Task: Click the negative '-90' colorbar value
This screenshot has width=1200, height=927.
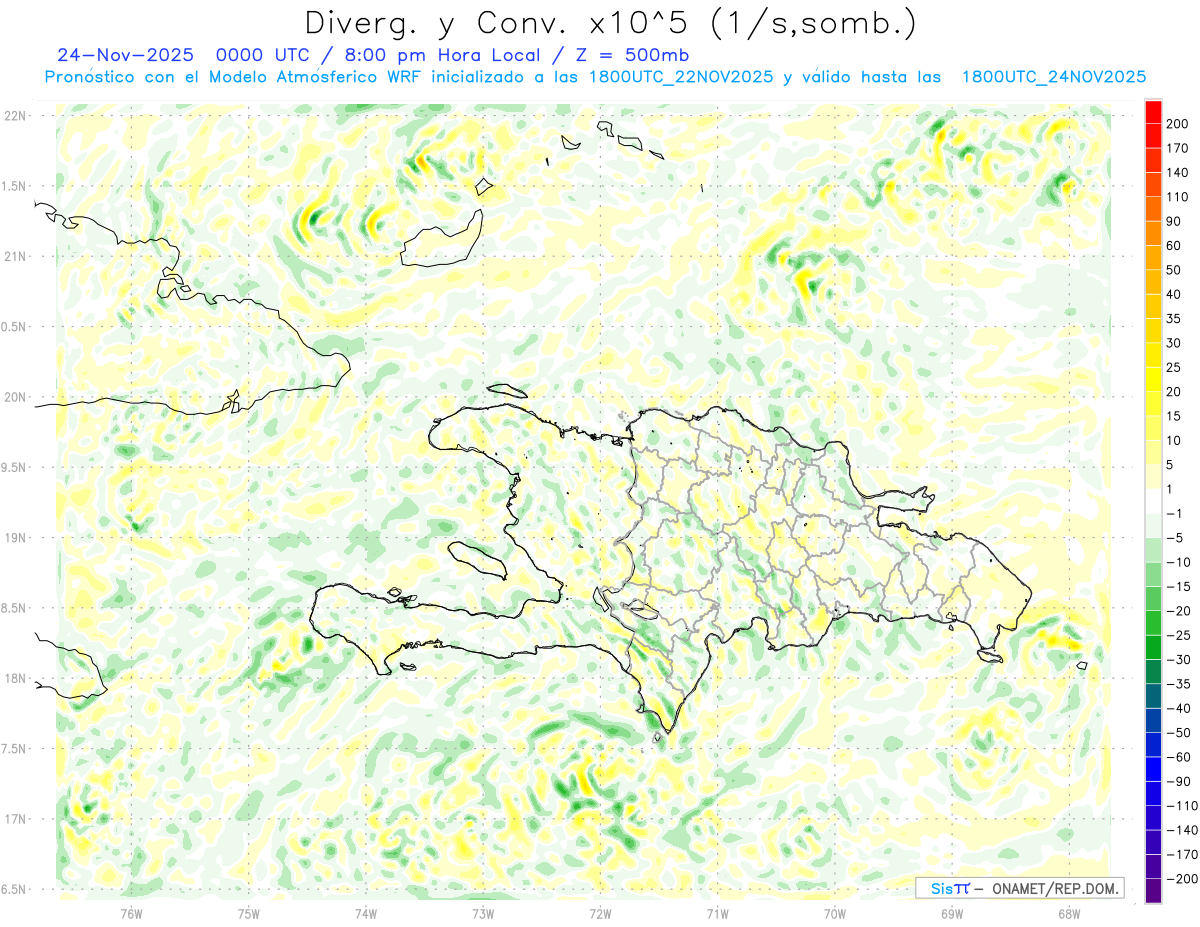Action: pos(1179,781)
